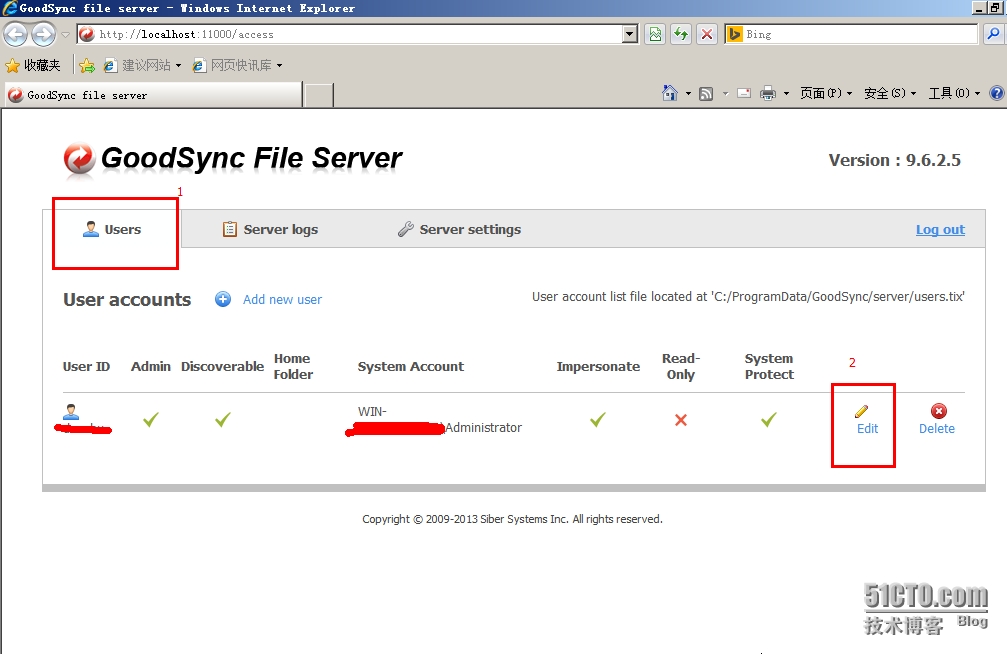This screenshot has height=654, width=1007.
Task: Click the Read-Only red cross mark
Action: [681, 420]
